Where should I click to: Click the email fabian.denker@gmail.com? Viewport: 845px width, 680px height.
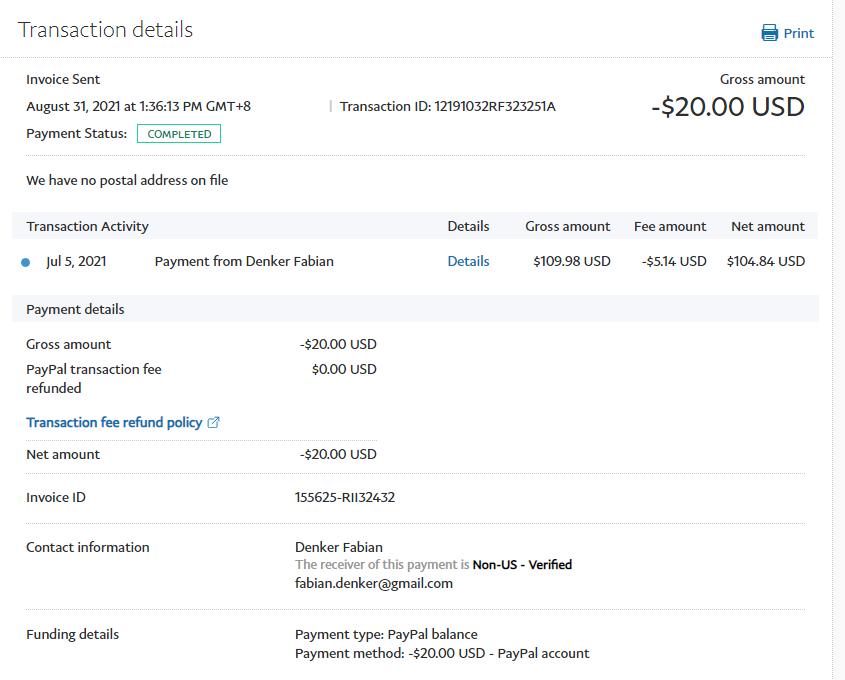point(373,583)
